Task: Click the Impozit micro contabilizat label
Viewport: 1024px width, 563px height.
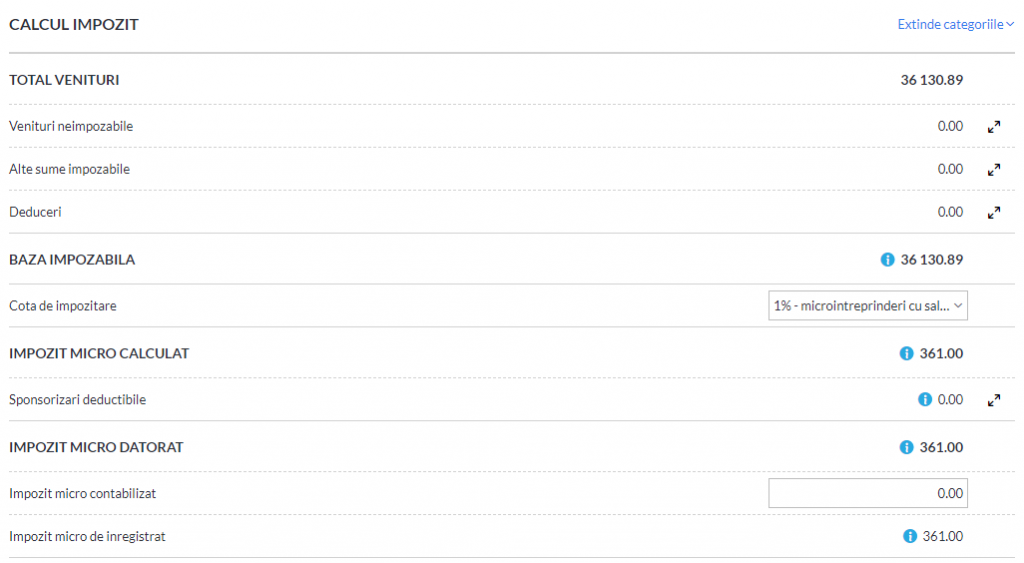Action: (82, 494)
